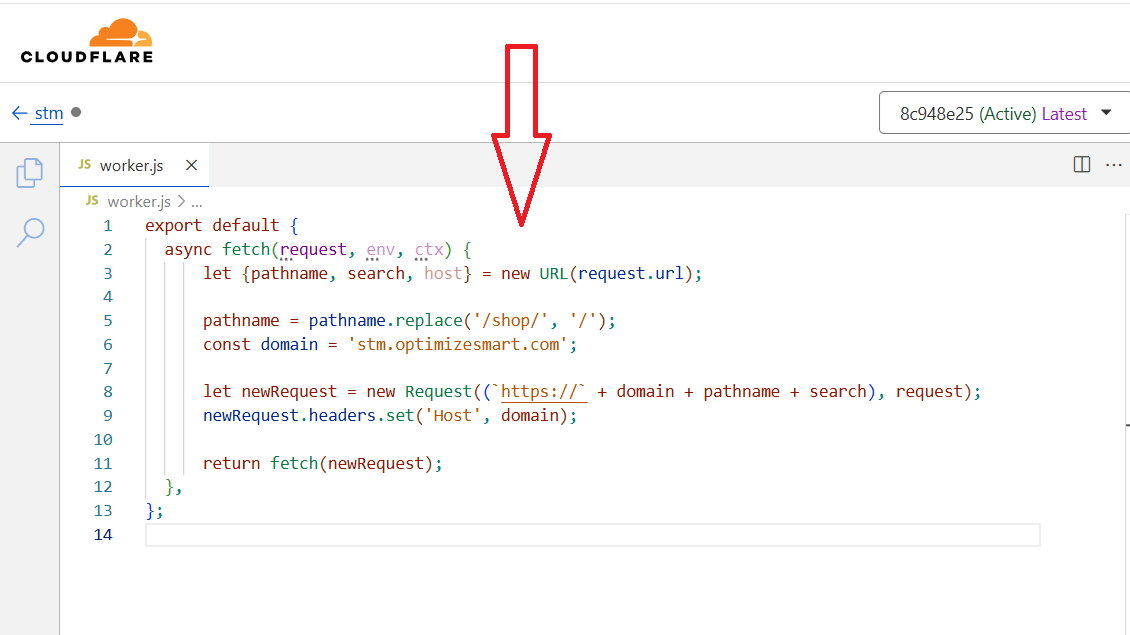Open the More Actions ellipsis menu
Image resolution: width=1130 pixels, height=635 pixels.
click(1113, 165)
